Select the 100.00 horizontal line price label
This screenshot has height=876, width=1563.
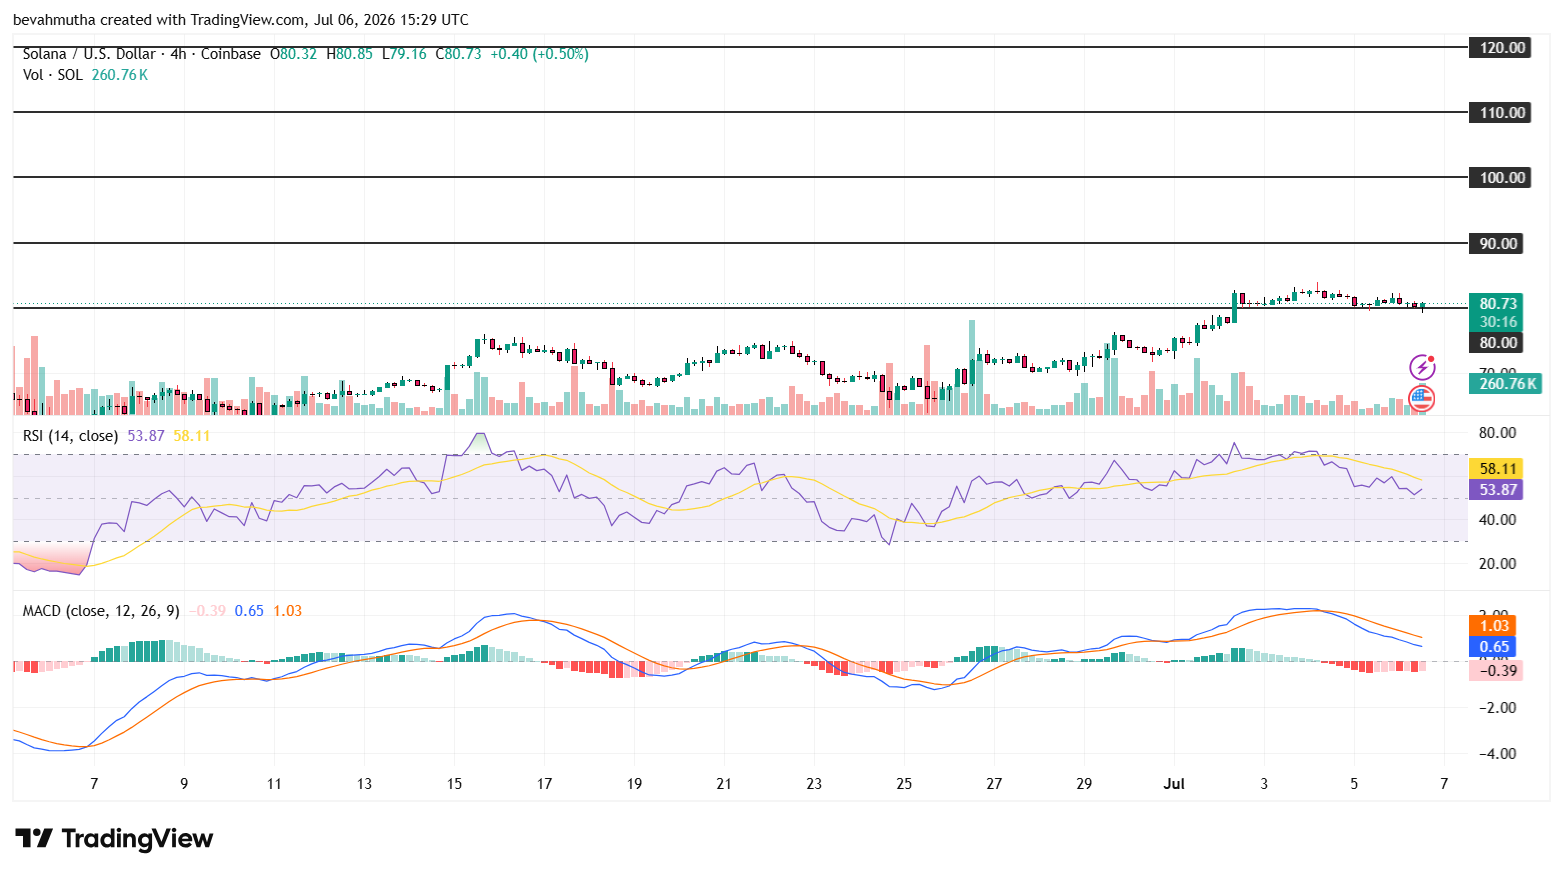click(x=1500, y=177)
